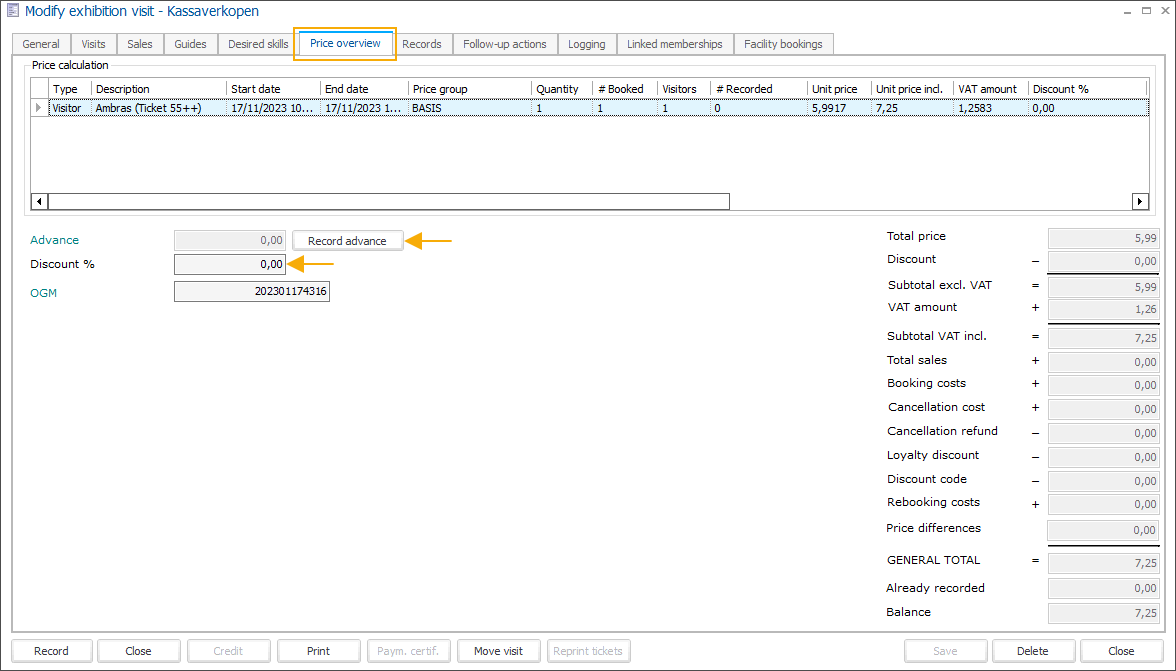Click the right arrow of the grid scrollbar
Screen dimensions: 1176x671
pos(1140,201)
